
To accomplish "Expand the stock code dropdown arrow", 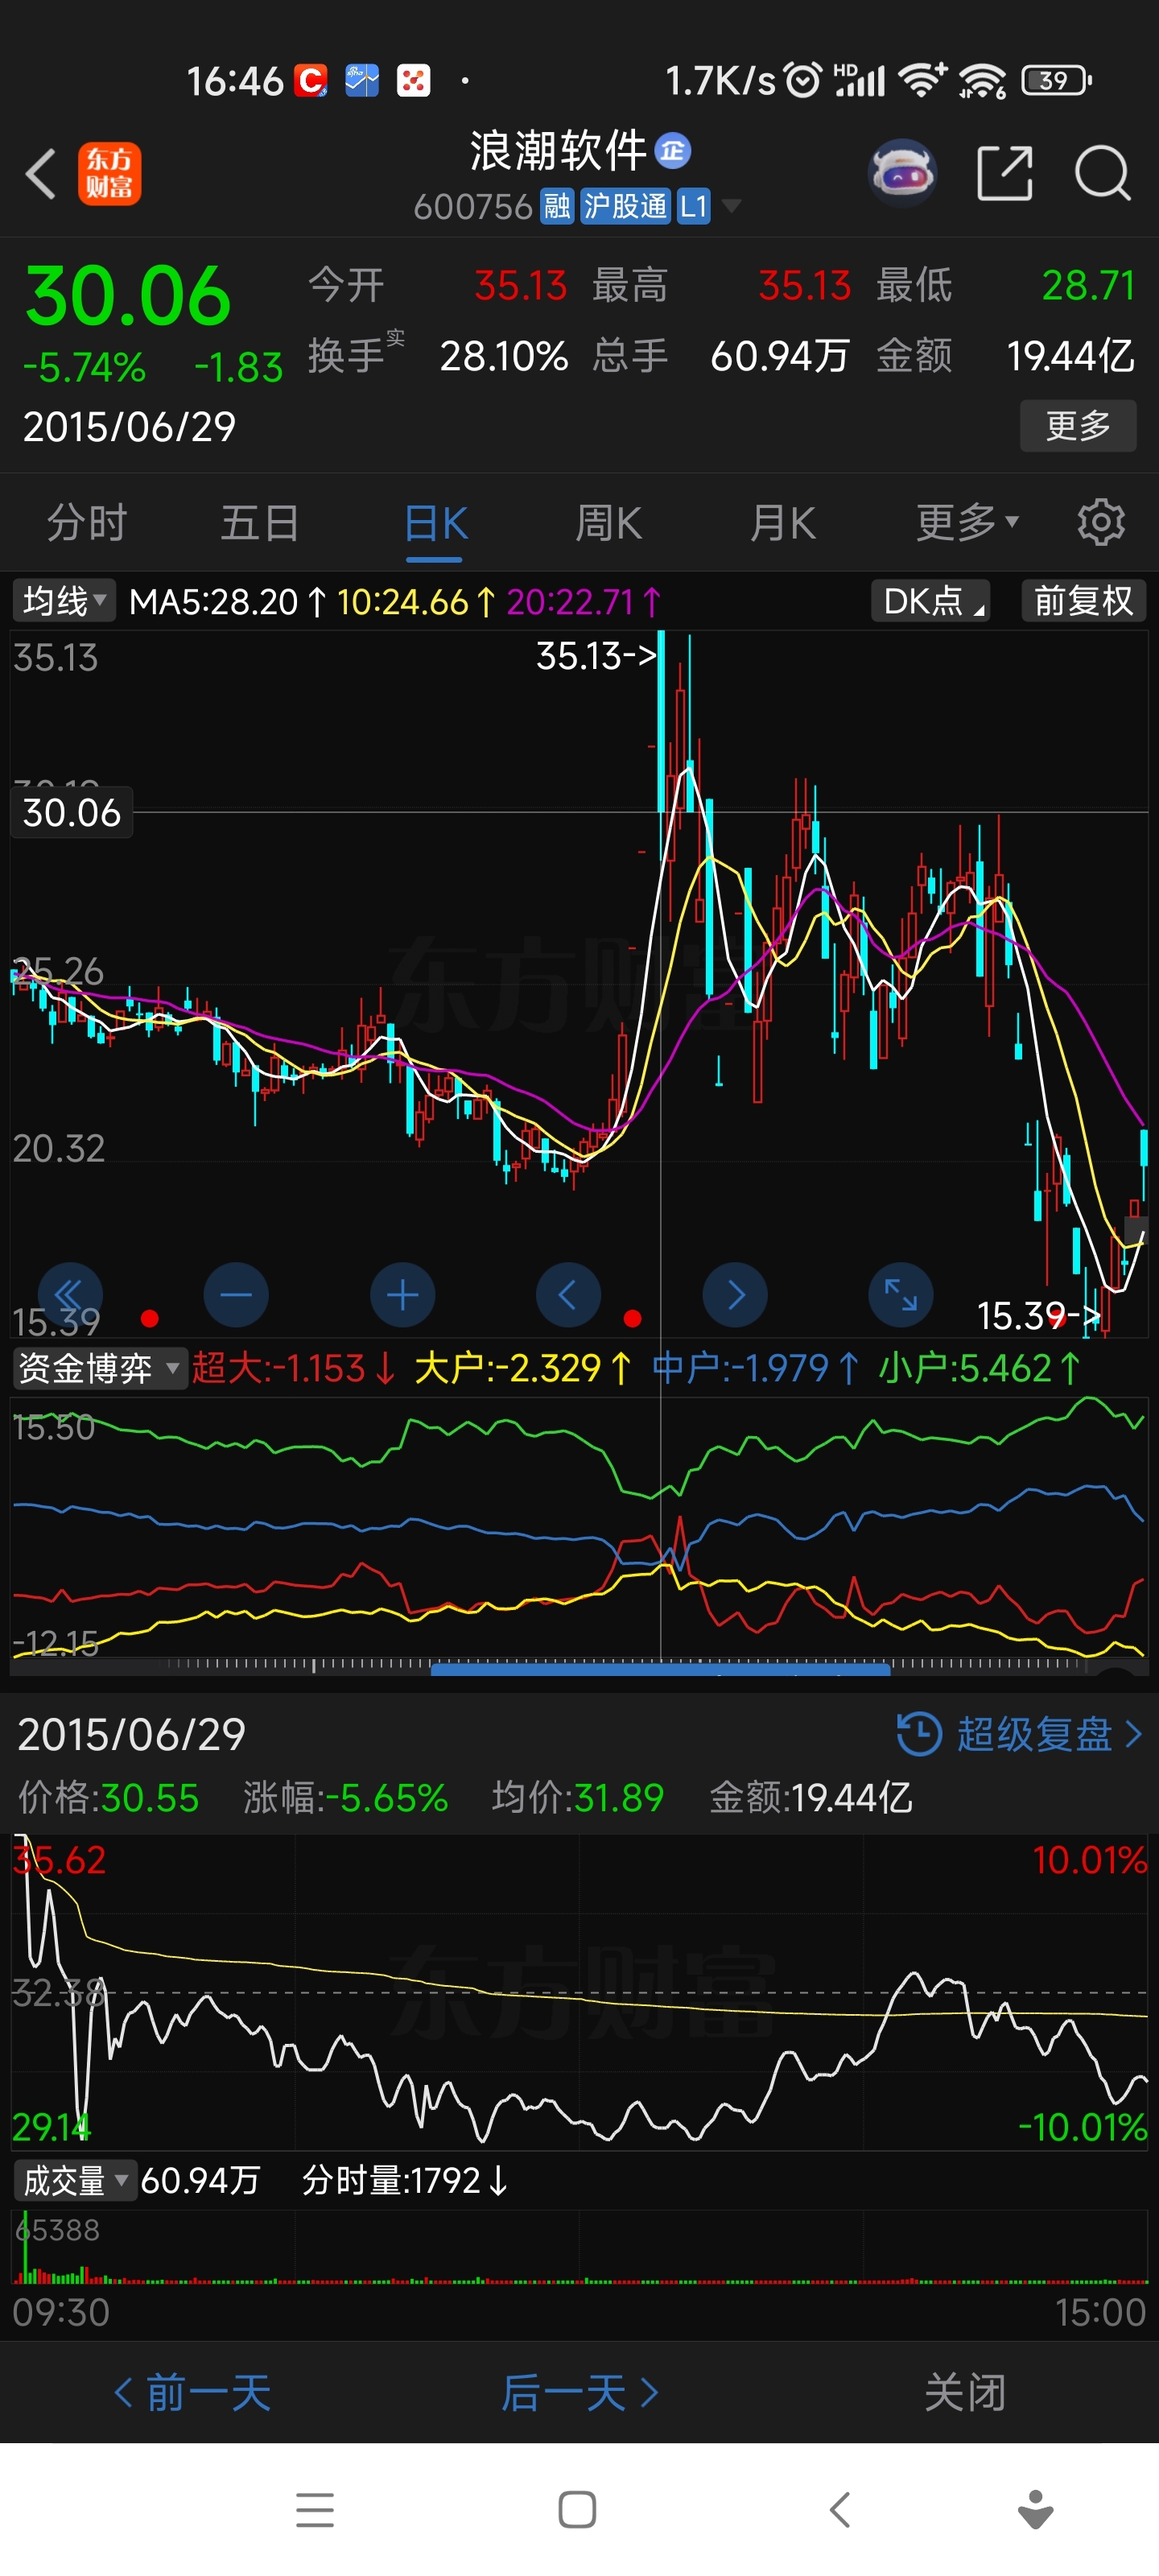I will point(732,206).
